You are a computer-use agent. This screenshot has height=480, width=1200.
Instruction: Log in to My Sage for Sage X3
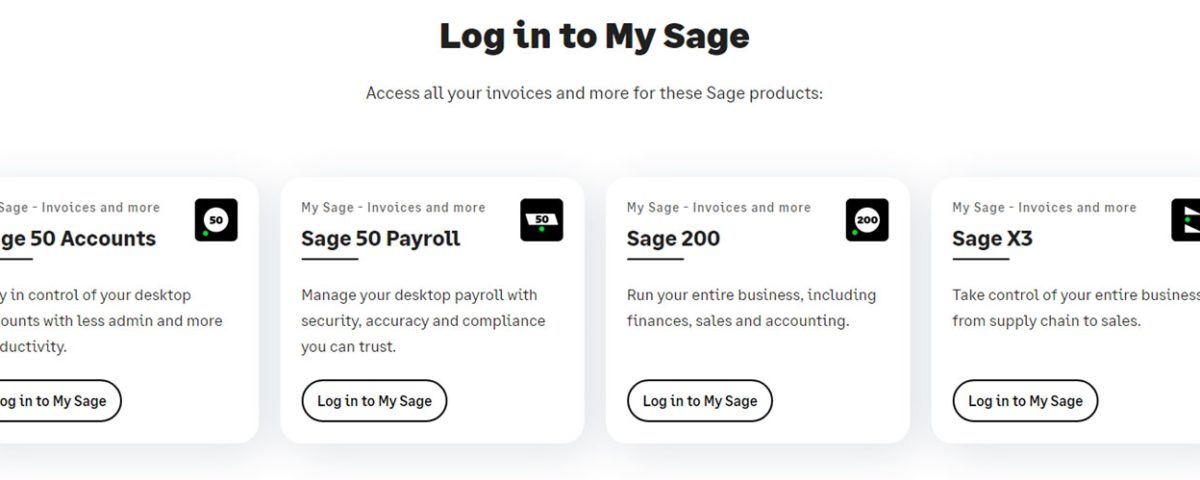1025,401
